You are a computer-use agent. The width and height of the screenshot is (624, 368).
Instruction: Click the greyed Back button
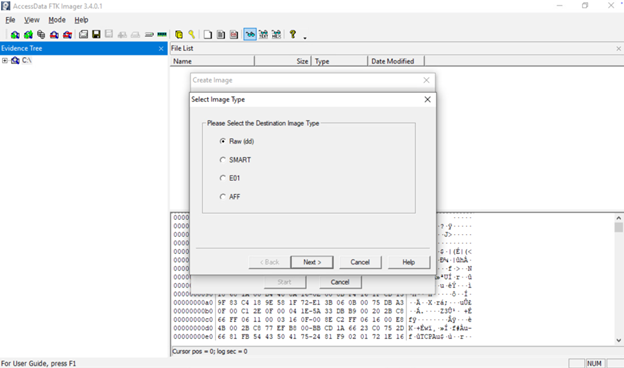click(x=269, y=262)
